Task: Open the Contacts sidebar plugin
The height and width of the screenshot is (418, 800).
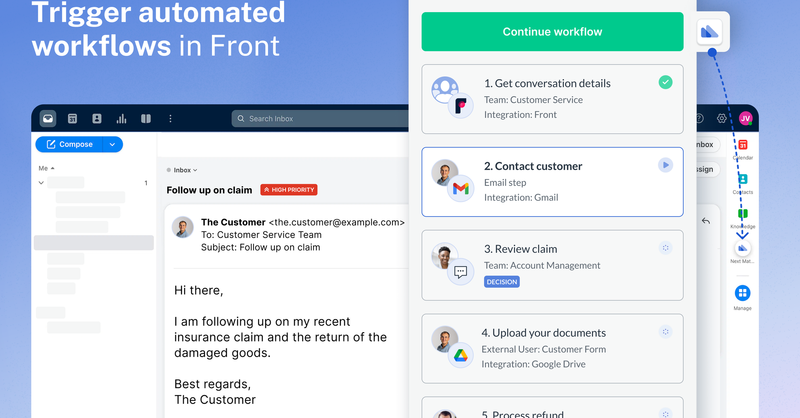Action: click(x=742, y=179)
